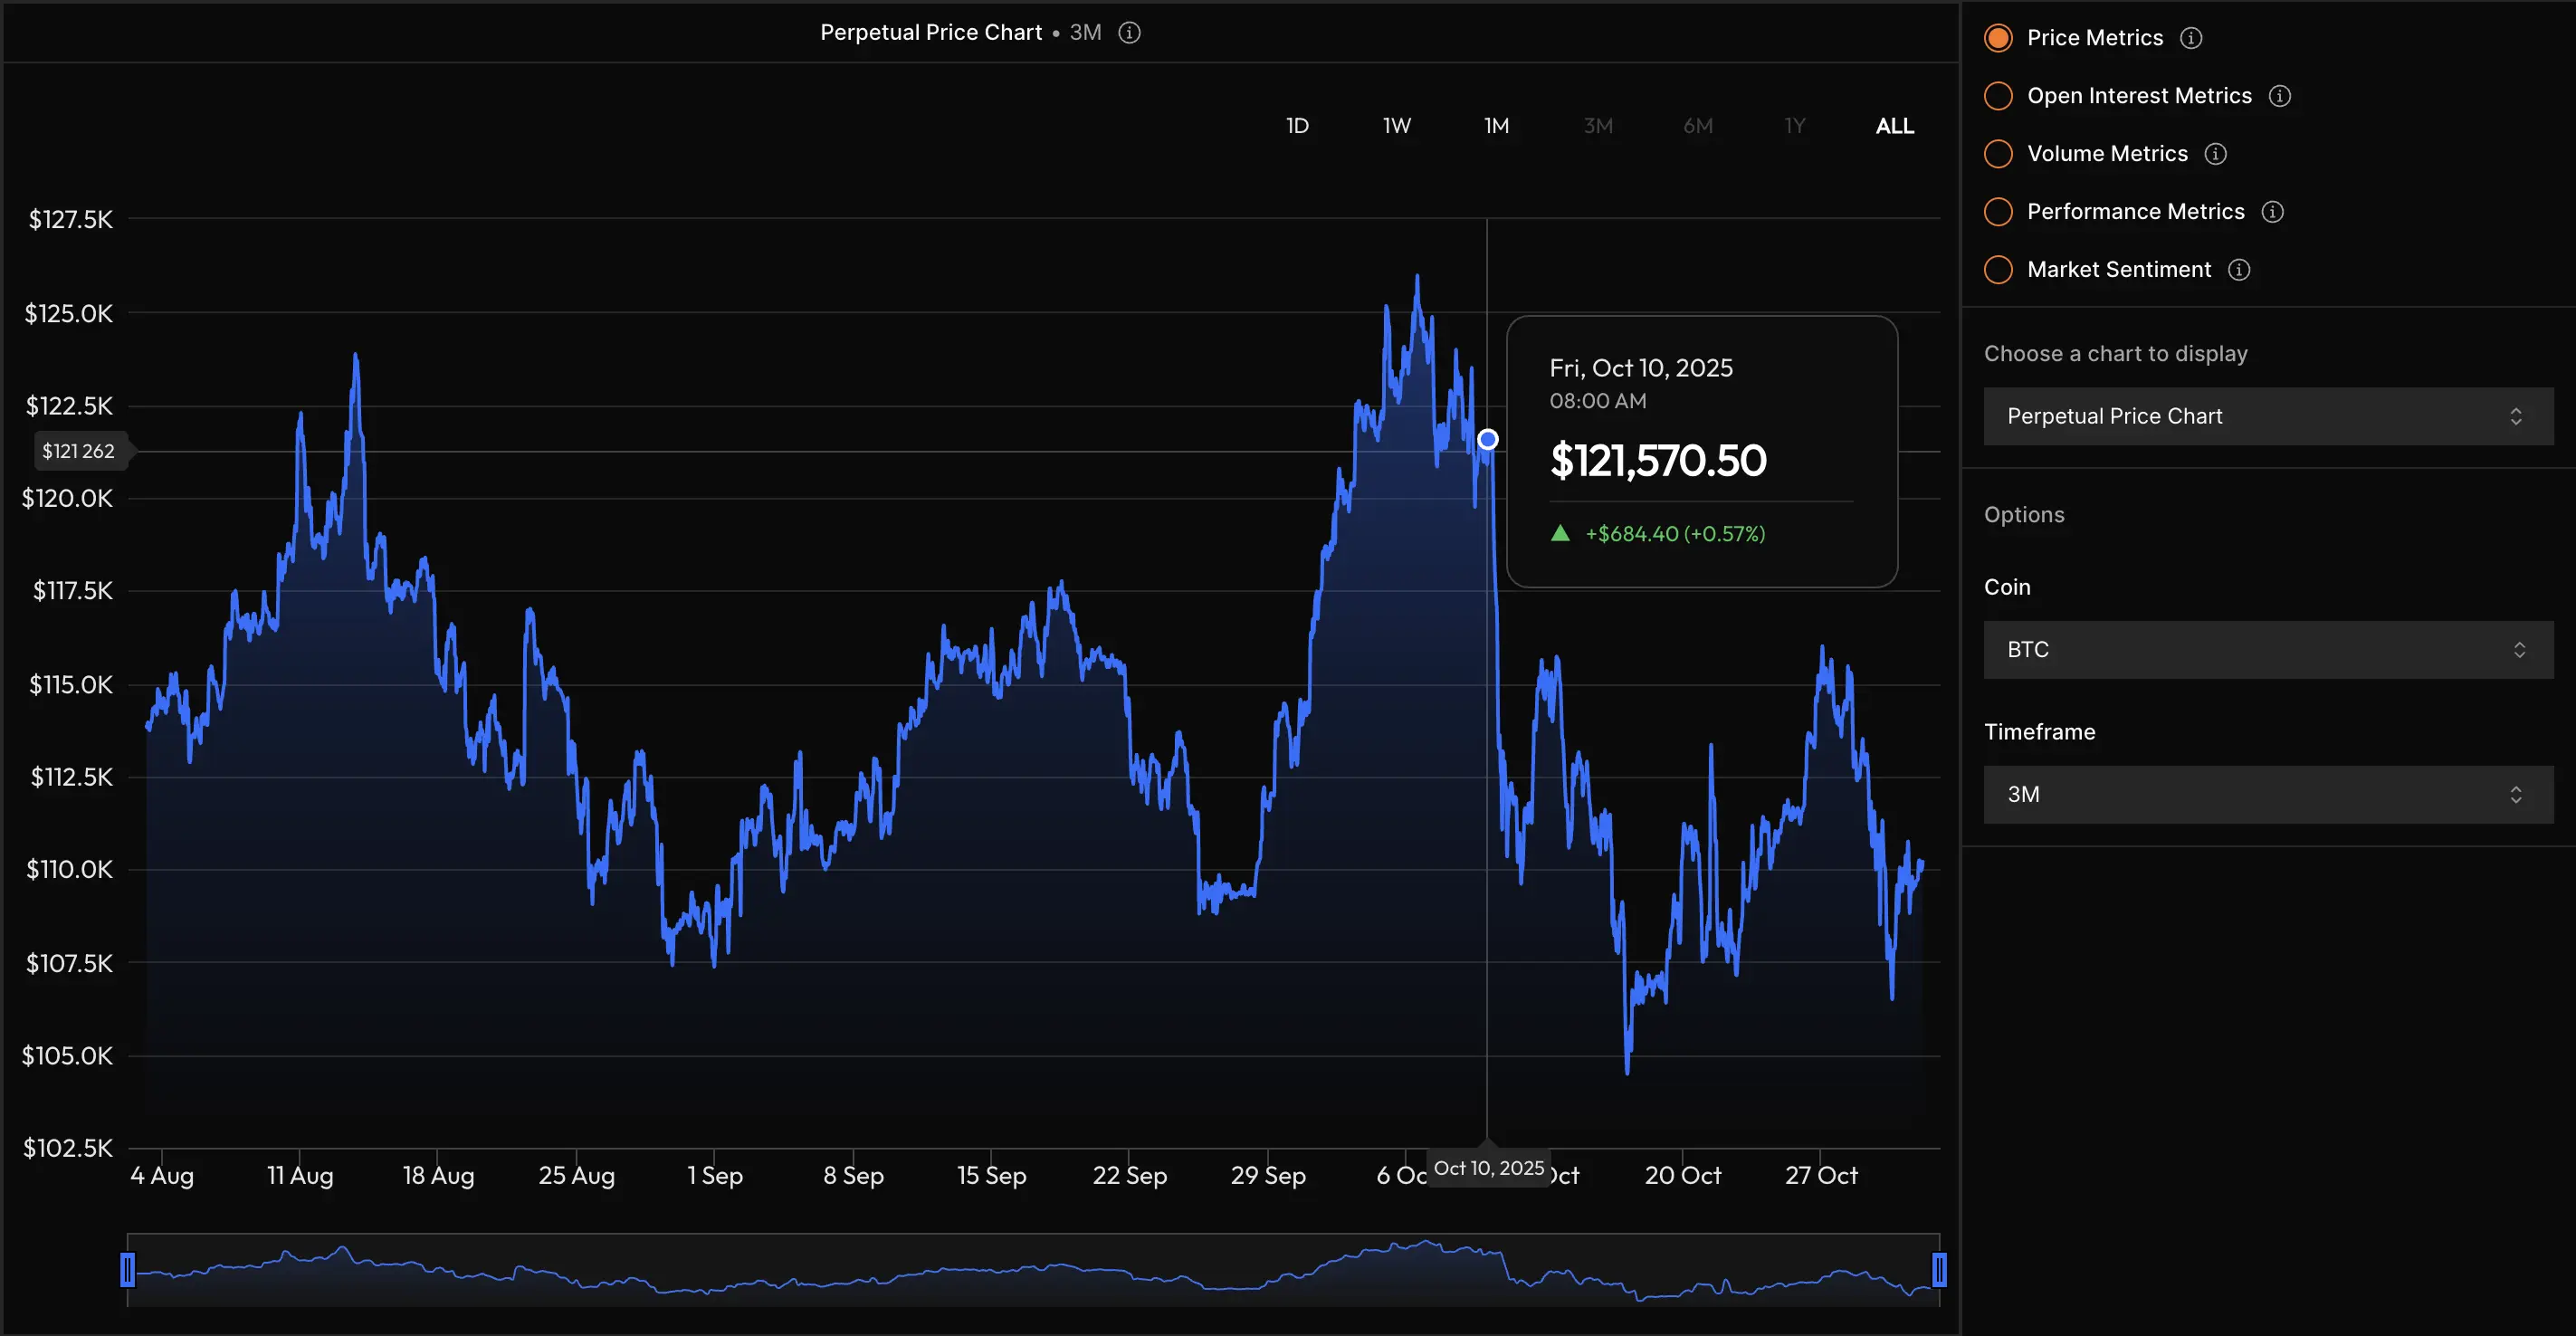Click the 1M time range button

(1497, 125)
